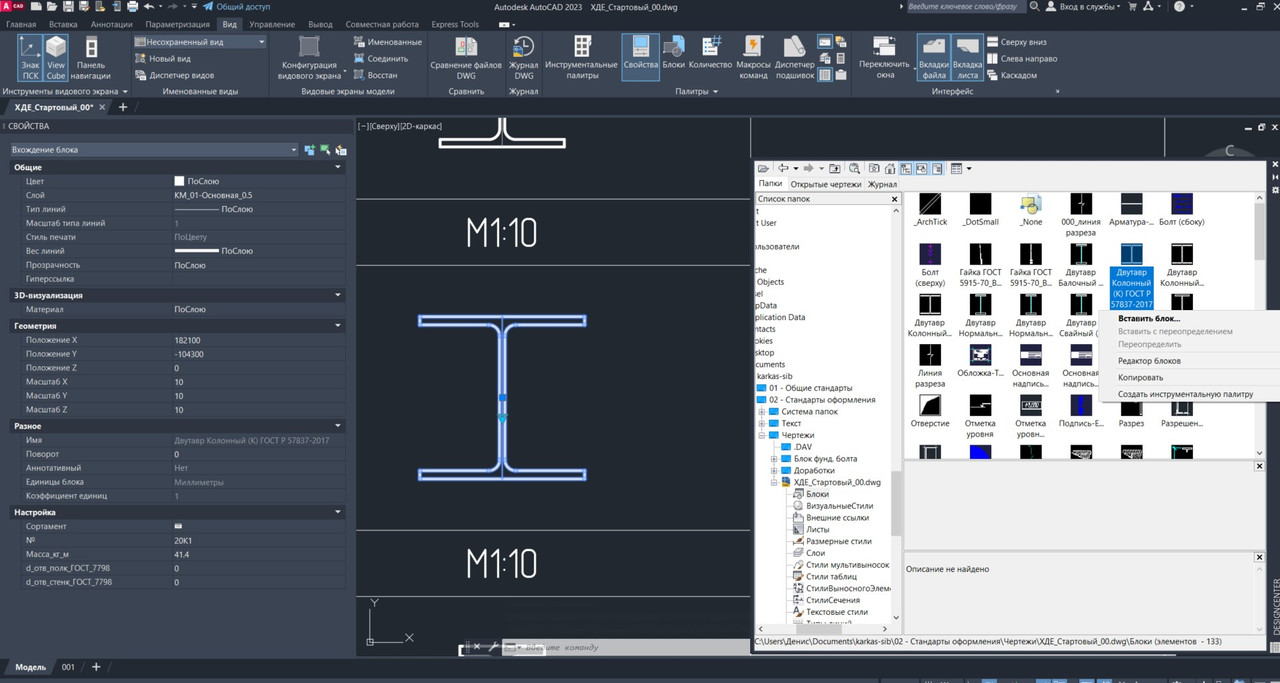Open the Вхождение блока object type dropdown
This screenshot has width=1280, height=683.
coord(155,150)
